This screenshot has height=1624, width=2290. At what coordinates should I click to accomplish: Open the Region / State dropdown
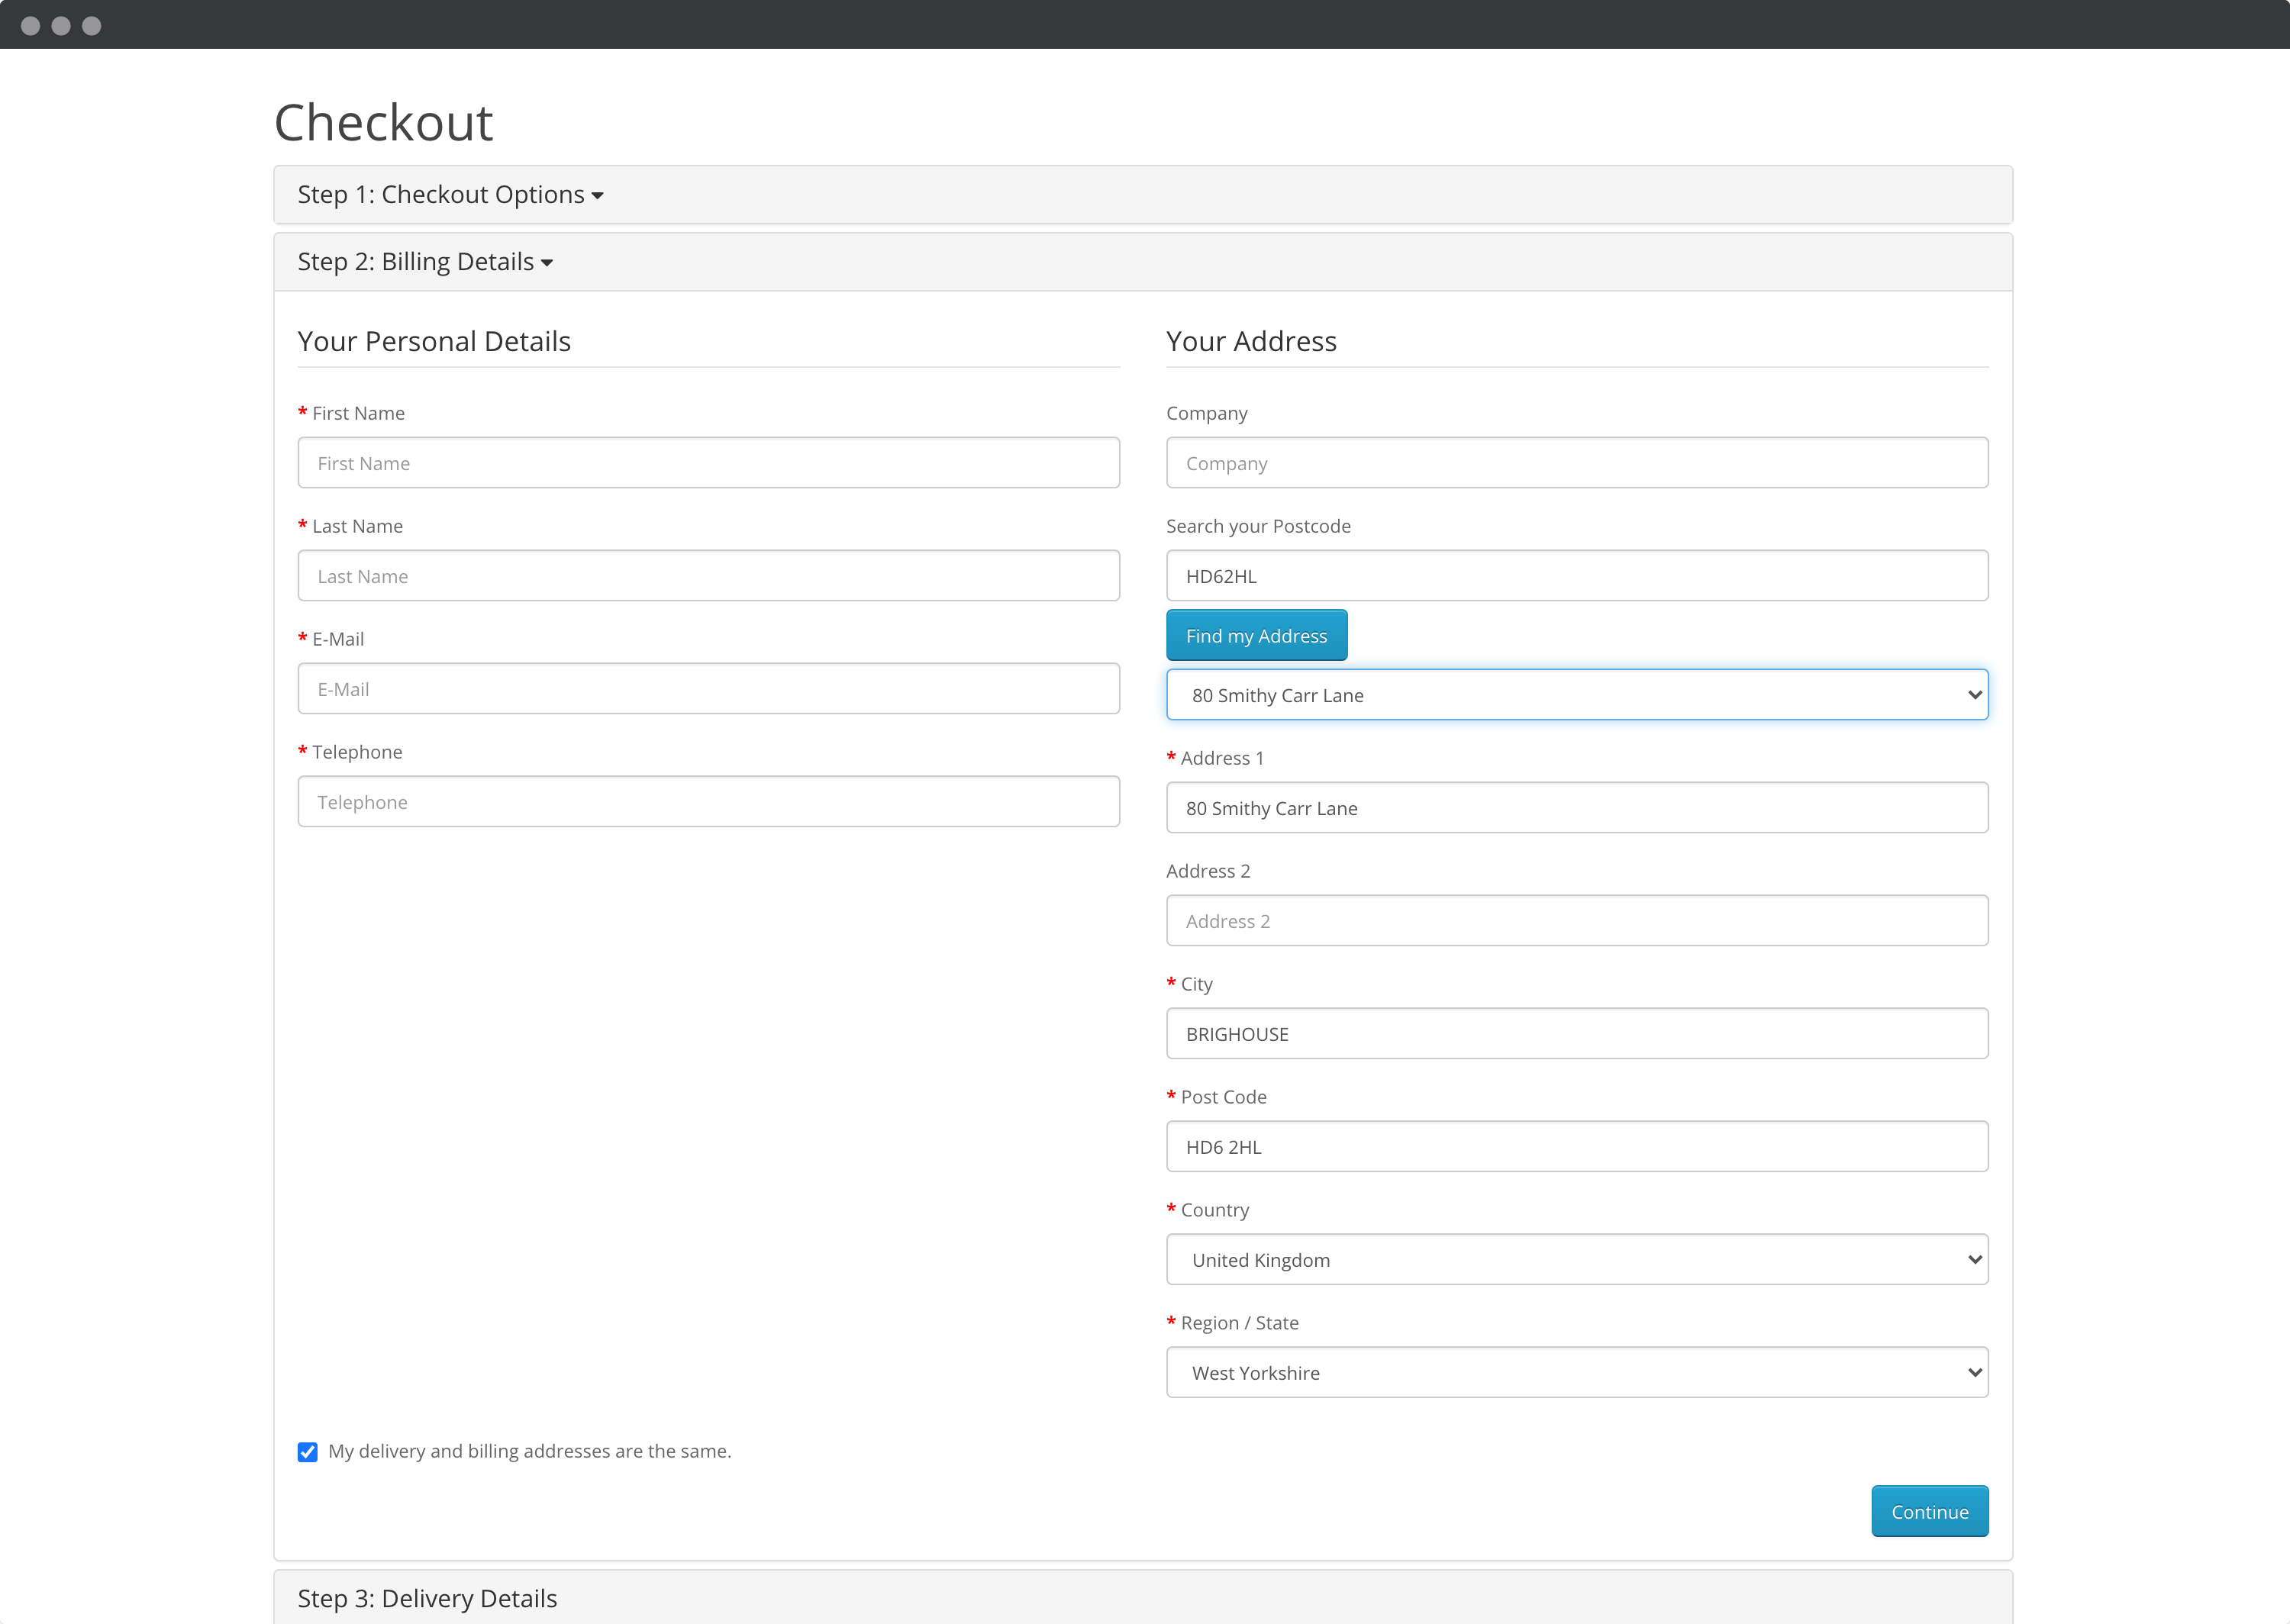[1576, 1373]
